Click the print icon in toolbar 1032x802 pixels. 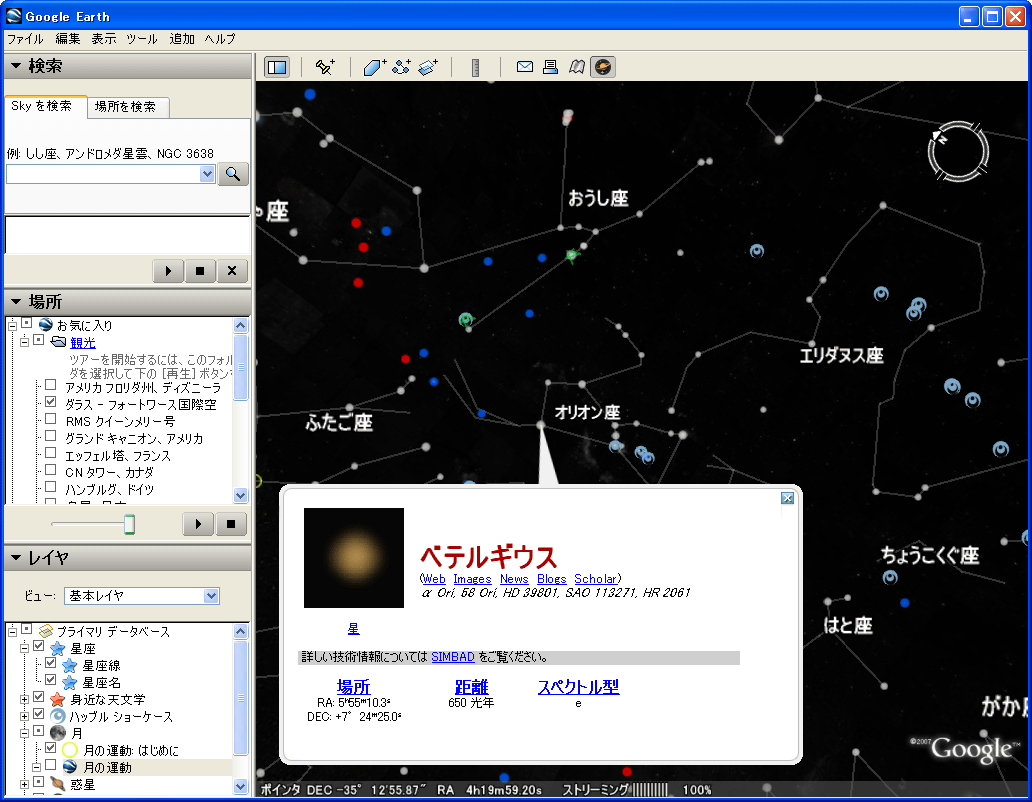pyautogui.click(x=550, y=66)
